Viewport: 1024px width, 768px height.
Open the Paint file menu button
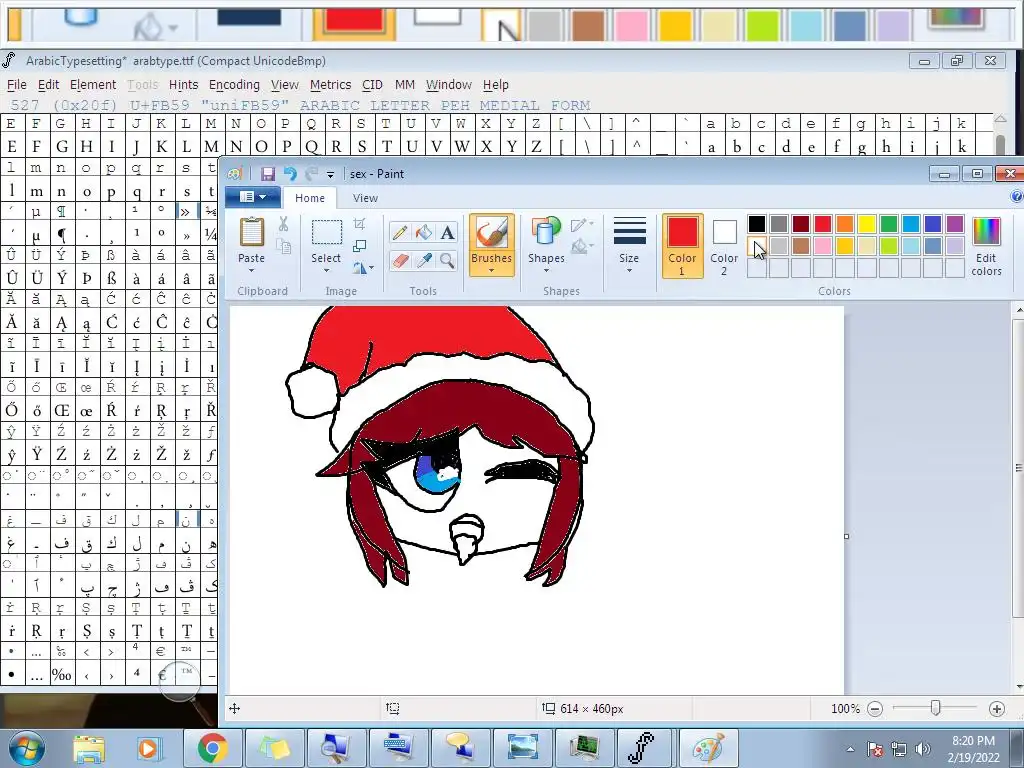coord(253,197)
